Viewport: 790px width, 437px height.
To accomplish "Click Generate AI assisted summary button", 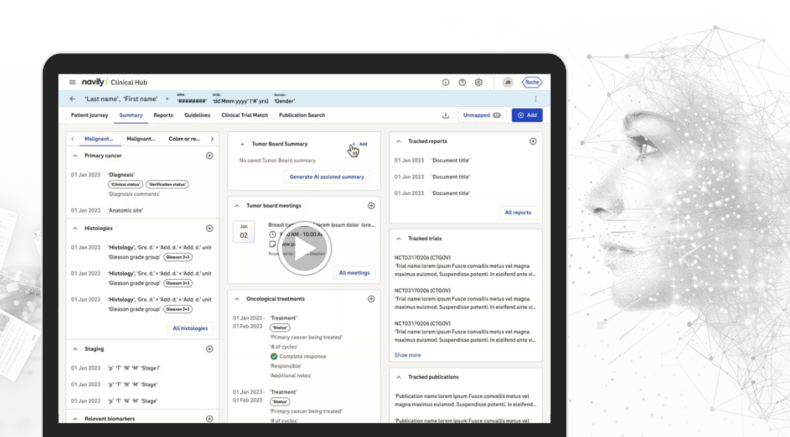I will pyautogui.click(x=328, y=177).
